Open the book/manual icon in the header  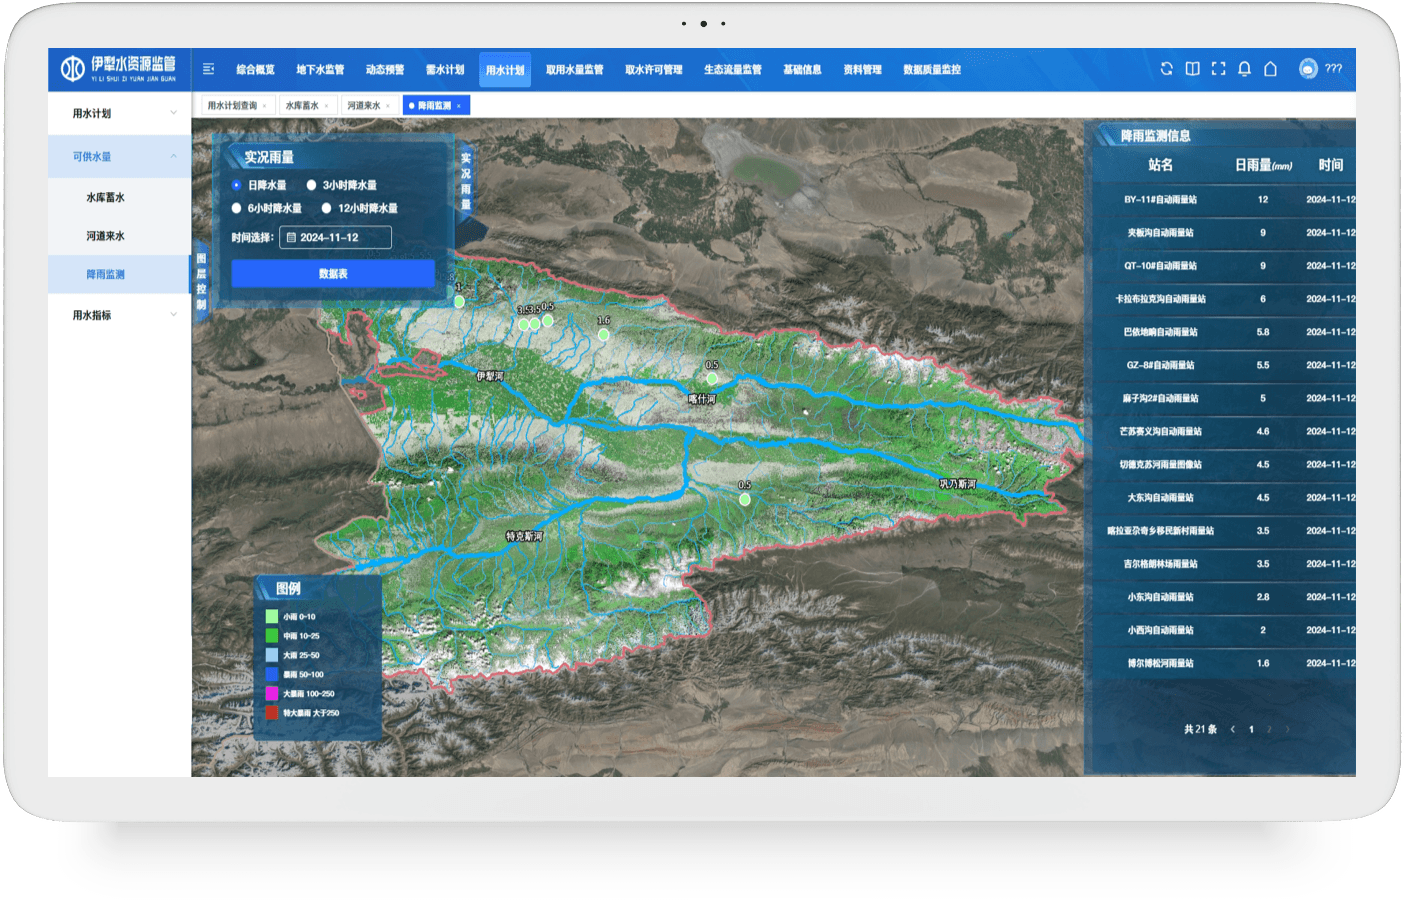(1192, 69)
